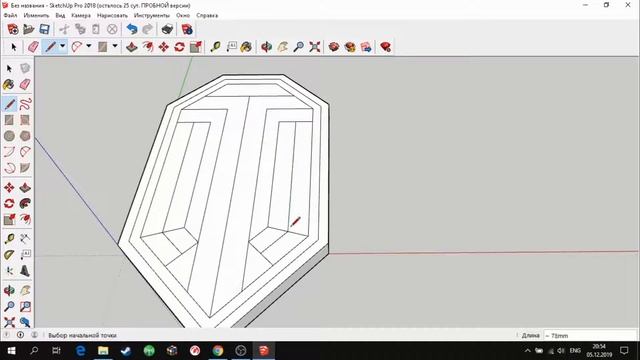Viewport: 640px width, 360px height.
Task: Open Extension Warehouse from the toolbar
Action: coord(350,47)
